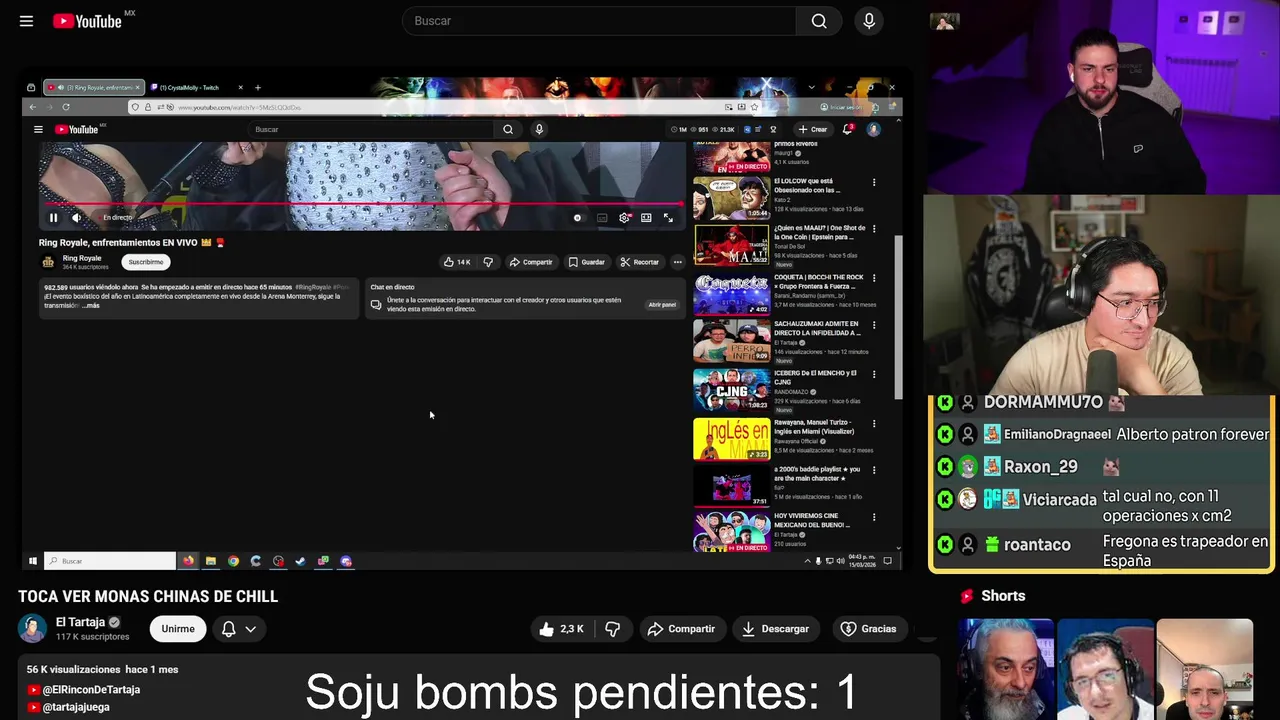
Task: Open options for a 2000's baddie playlist
Action: (874, 471)
